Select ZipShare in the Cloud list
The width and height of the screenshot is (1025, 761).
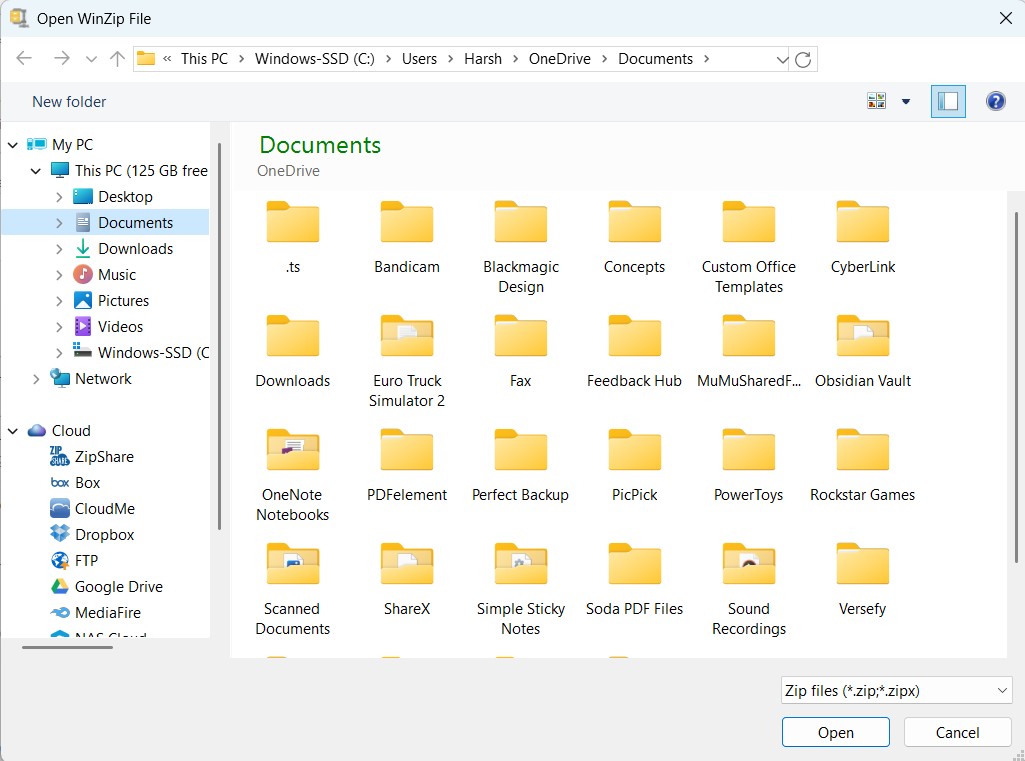click(x=103, y=457)
